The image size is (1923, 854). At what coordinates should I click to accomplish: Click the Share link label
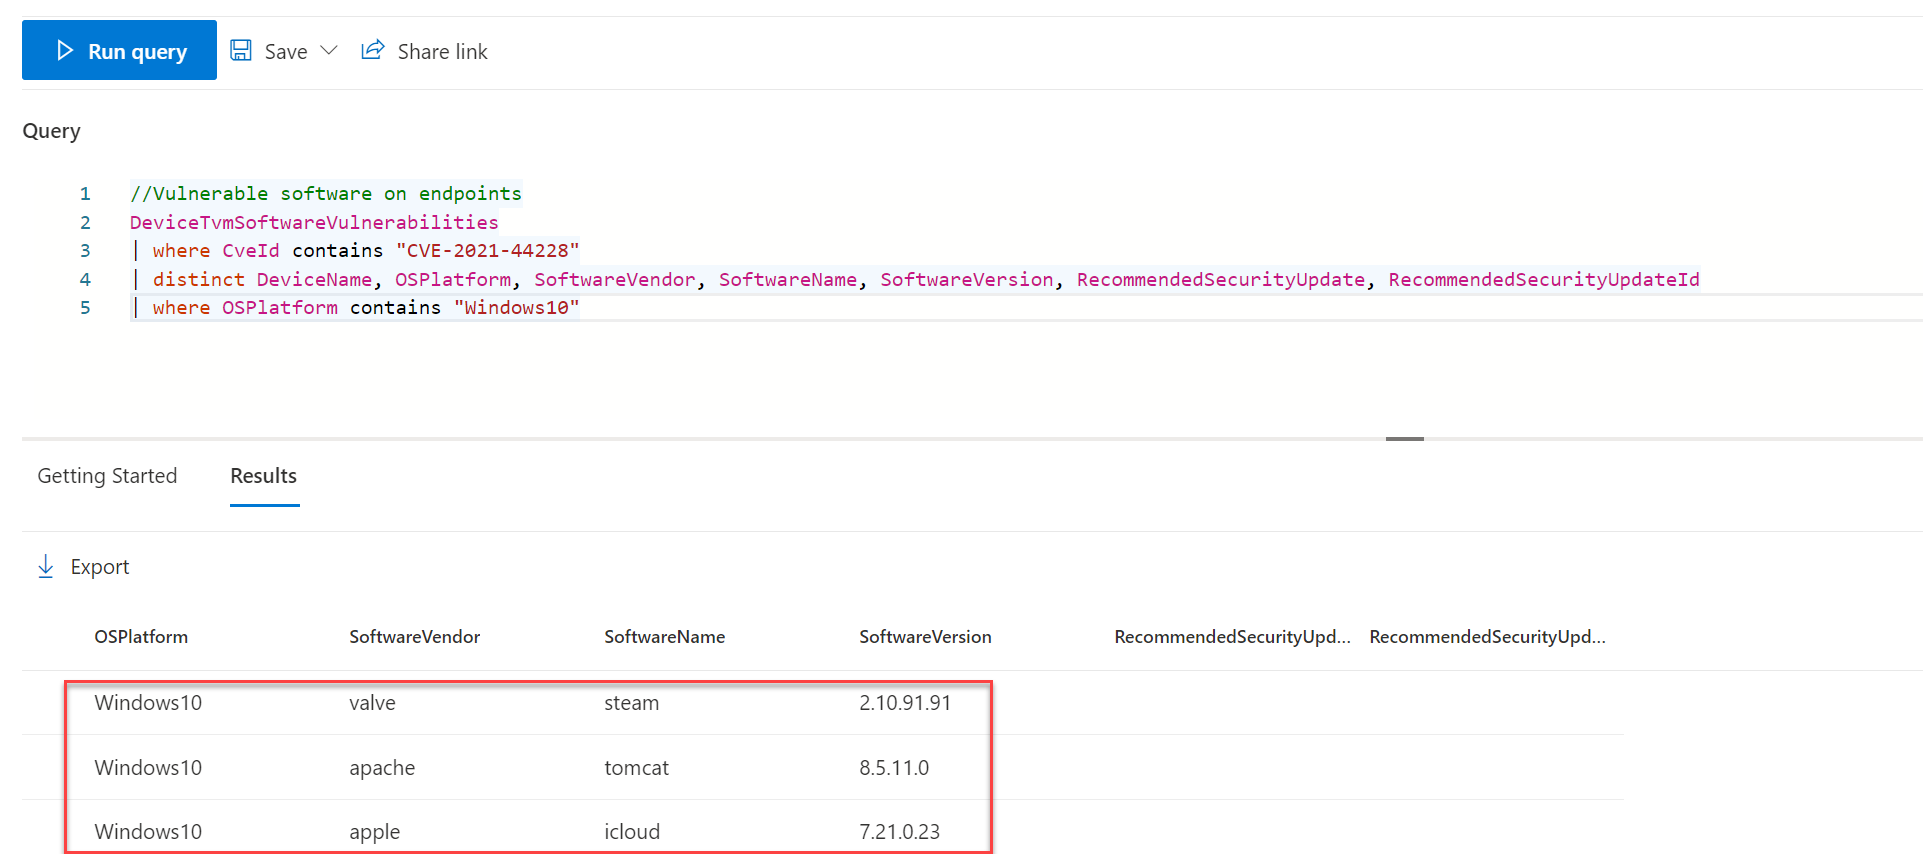pyautogui.click(x=442, y=51)
